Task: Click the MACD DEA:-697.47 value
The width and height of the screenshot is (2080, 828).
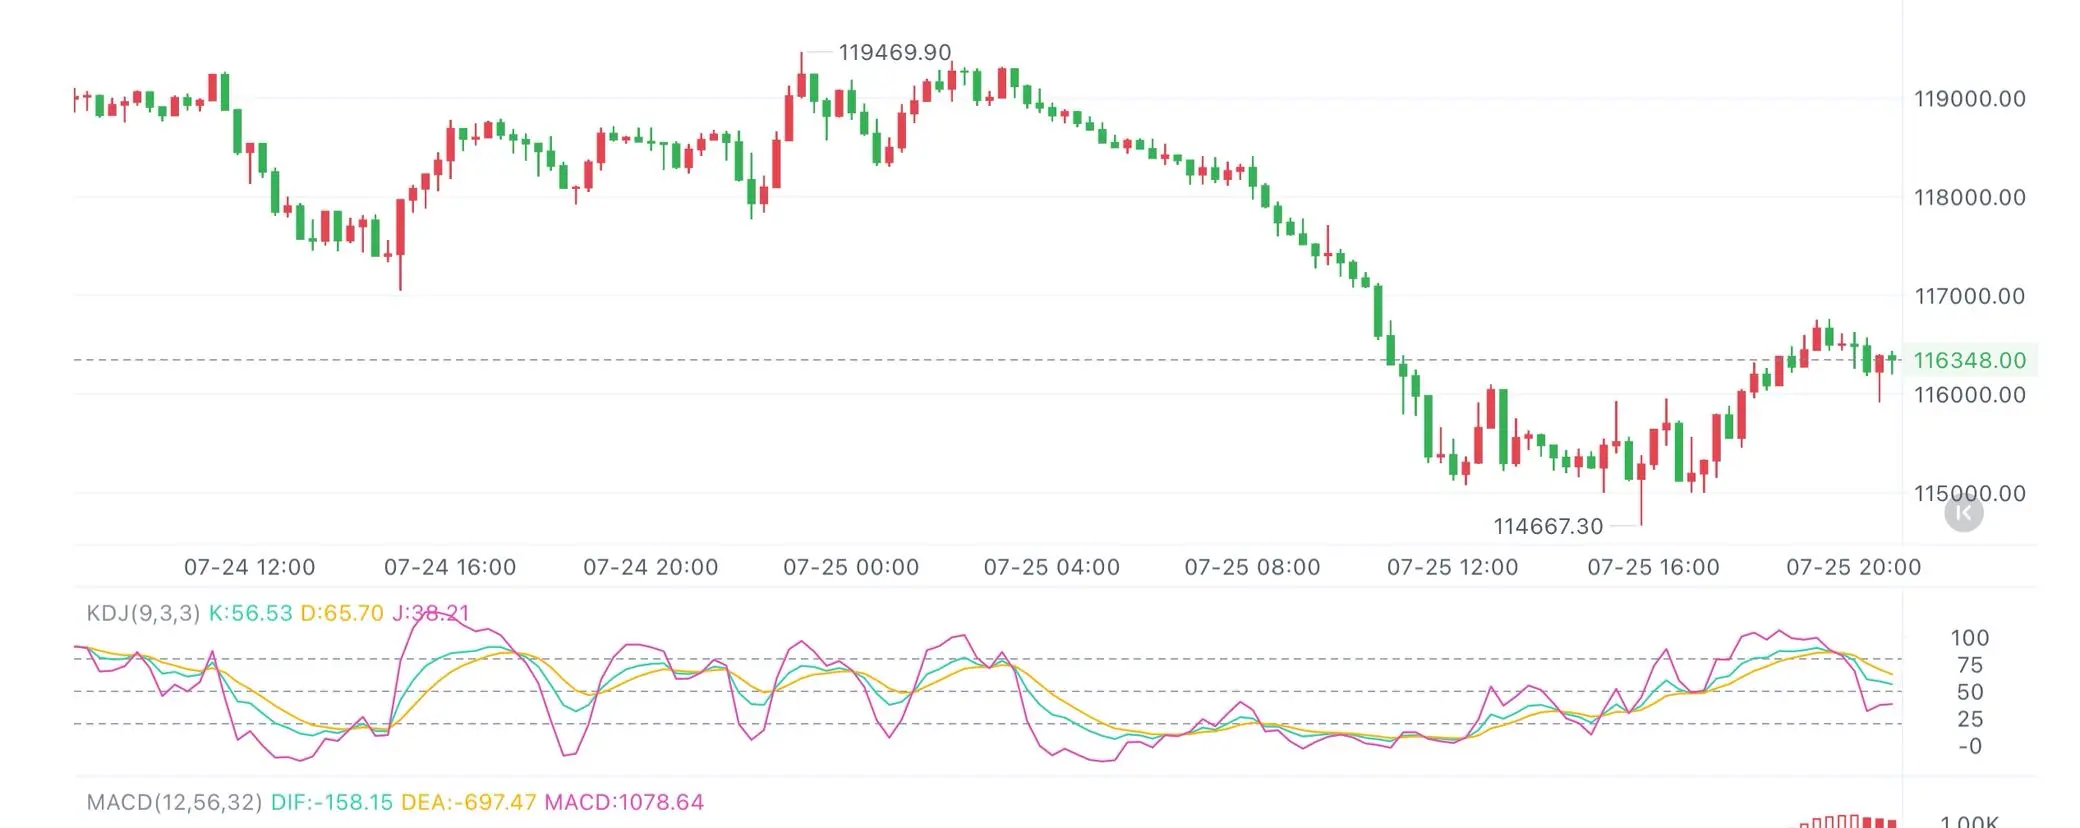Action: point(468,802)
